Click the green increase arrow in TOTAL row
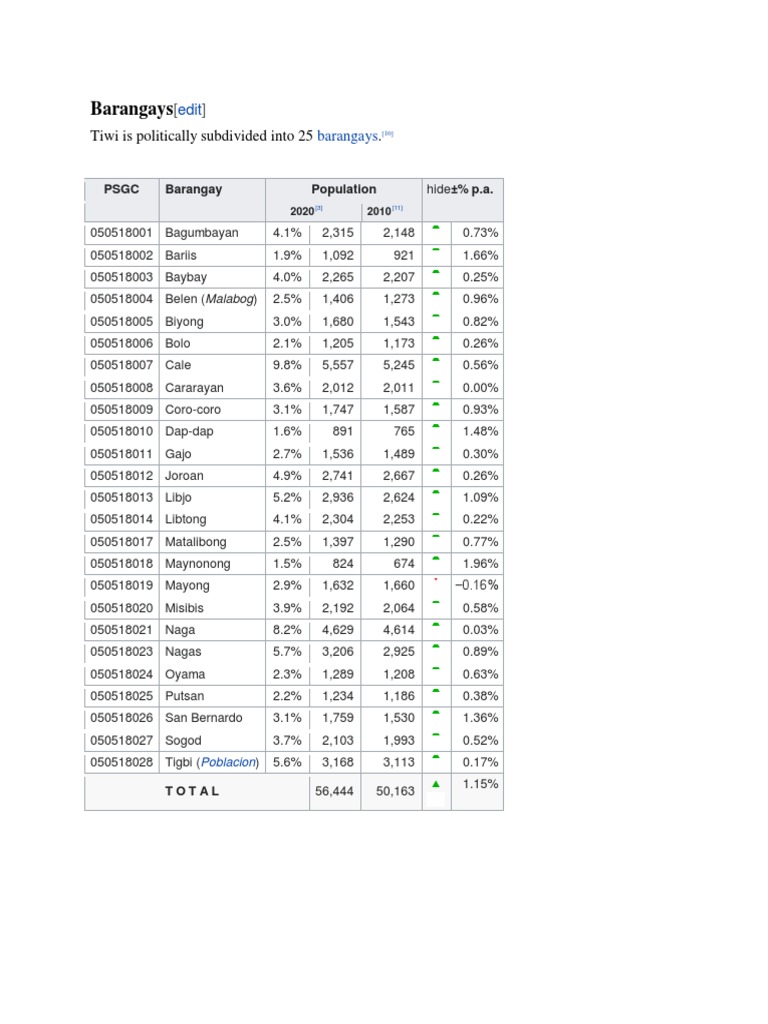This screenshot has width=768, height=1024. (436, 784)
